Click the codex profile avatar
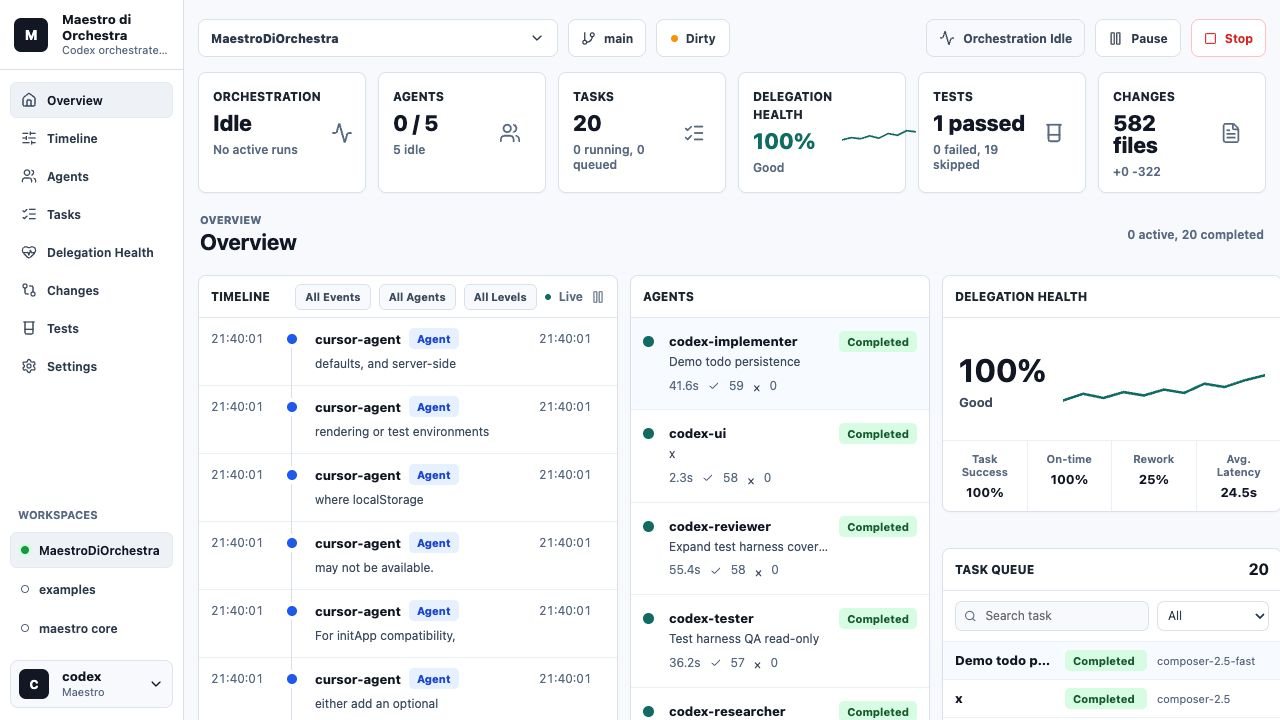Viewport: 1280px width, 720px height. (x=34, y=684)
